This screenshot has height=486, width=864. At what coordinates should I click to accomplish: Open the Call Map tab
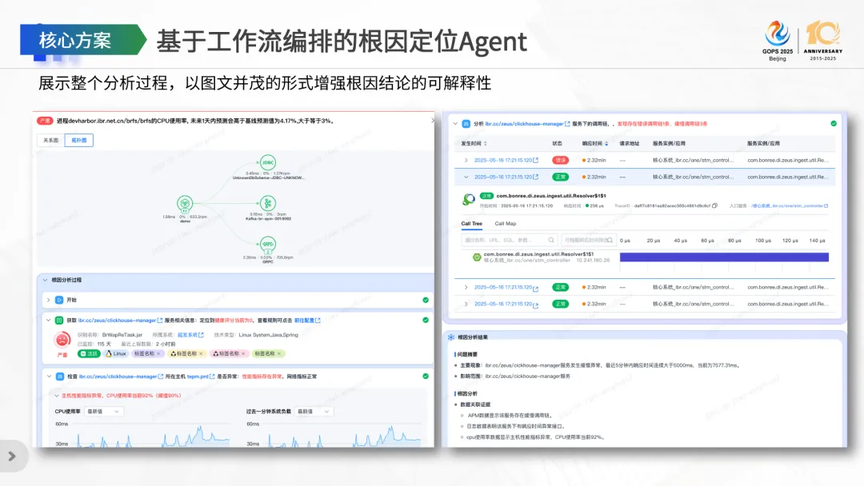(x=505, y=224)
